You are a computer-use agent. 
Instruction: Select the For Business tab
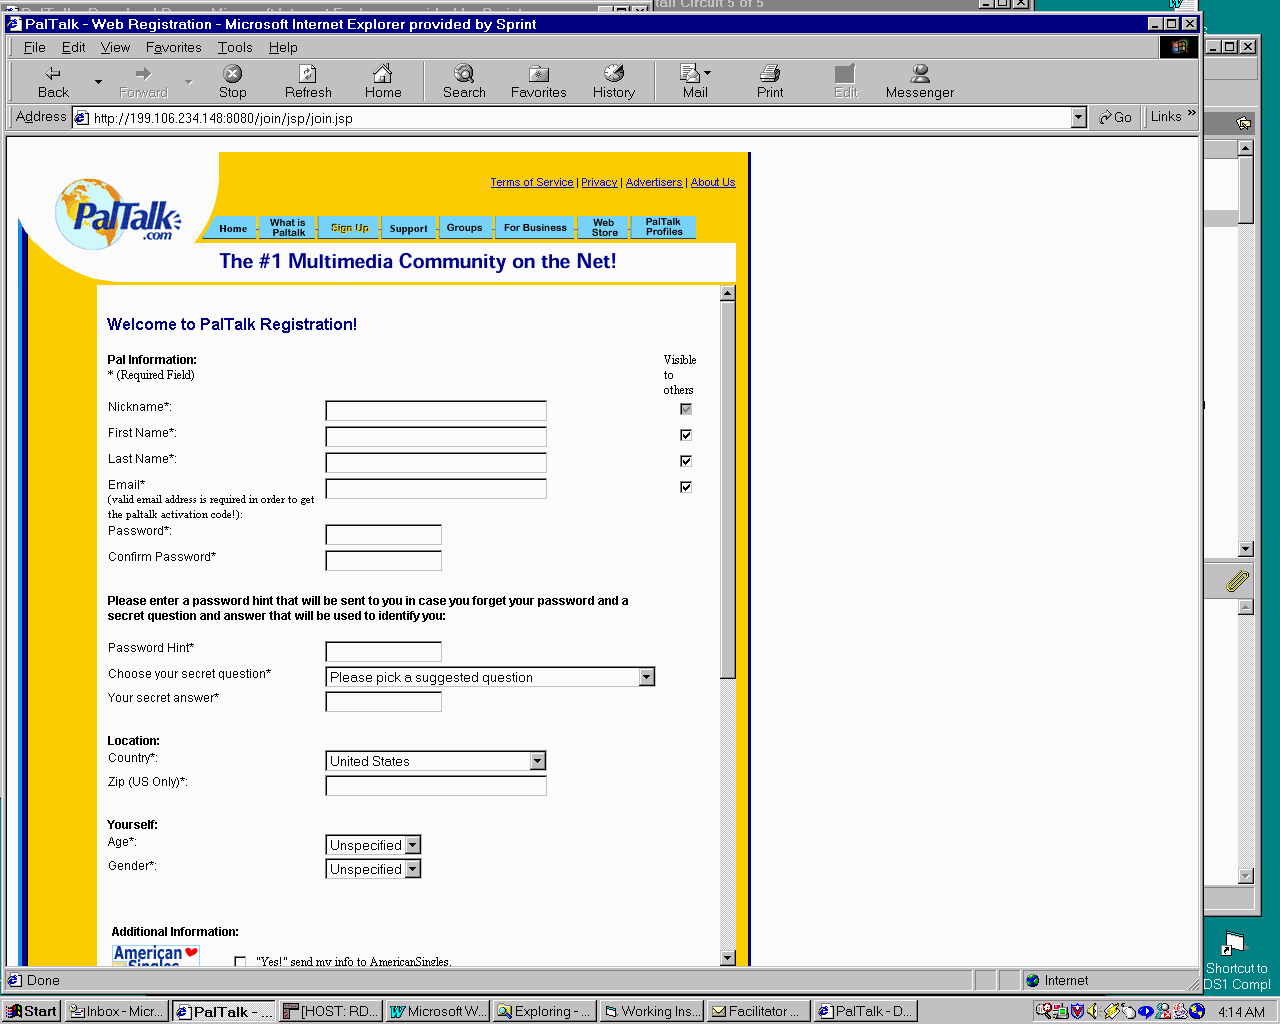(x=535, y=227)
